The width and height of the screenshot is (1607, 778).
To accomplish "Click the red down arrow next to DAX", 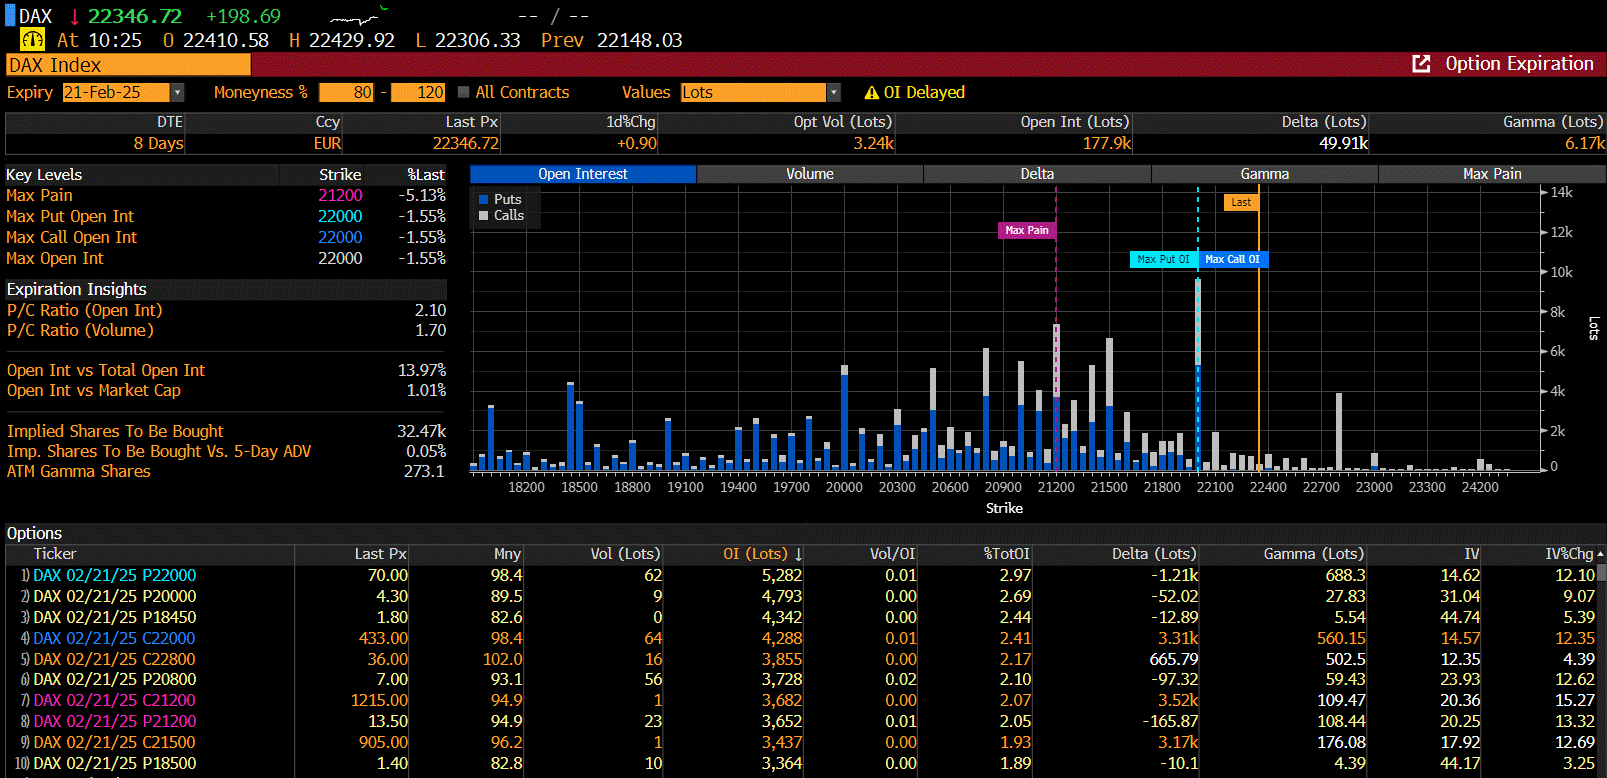I will [x=74, y=17].
